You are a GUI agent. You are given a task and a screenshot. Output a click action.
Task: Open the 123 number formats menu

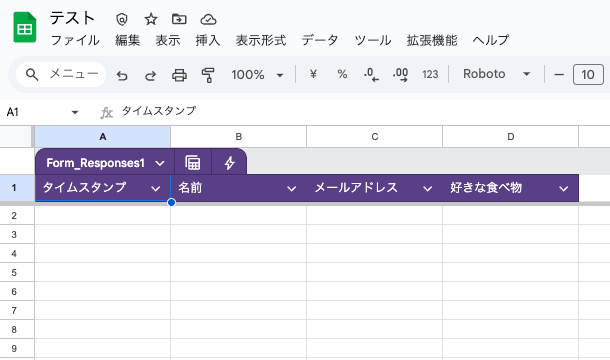point(430,74)
